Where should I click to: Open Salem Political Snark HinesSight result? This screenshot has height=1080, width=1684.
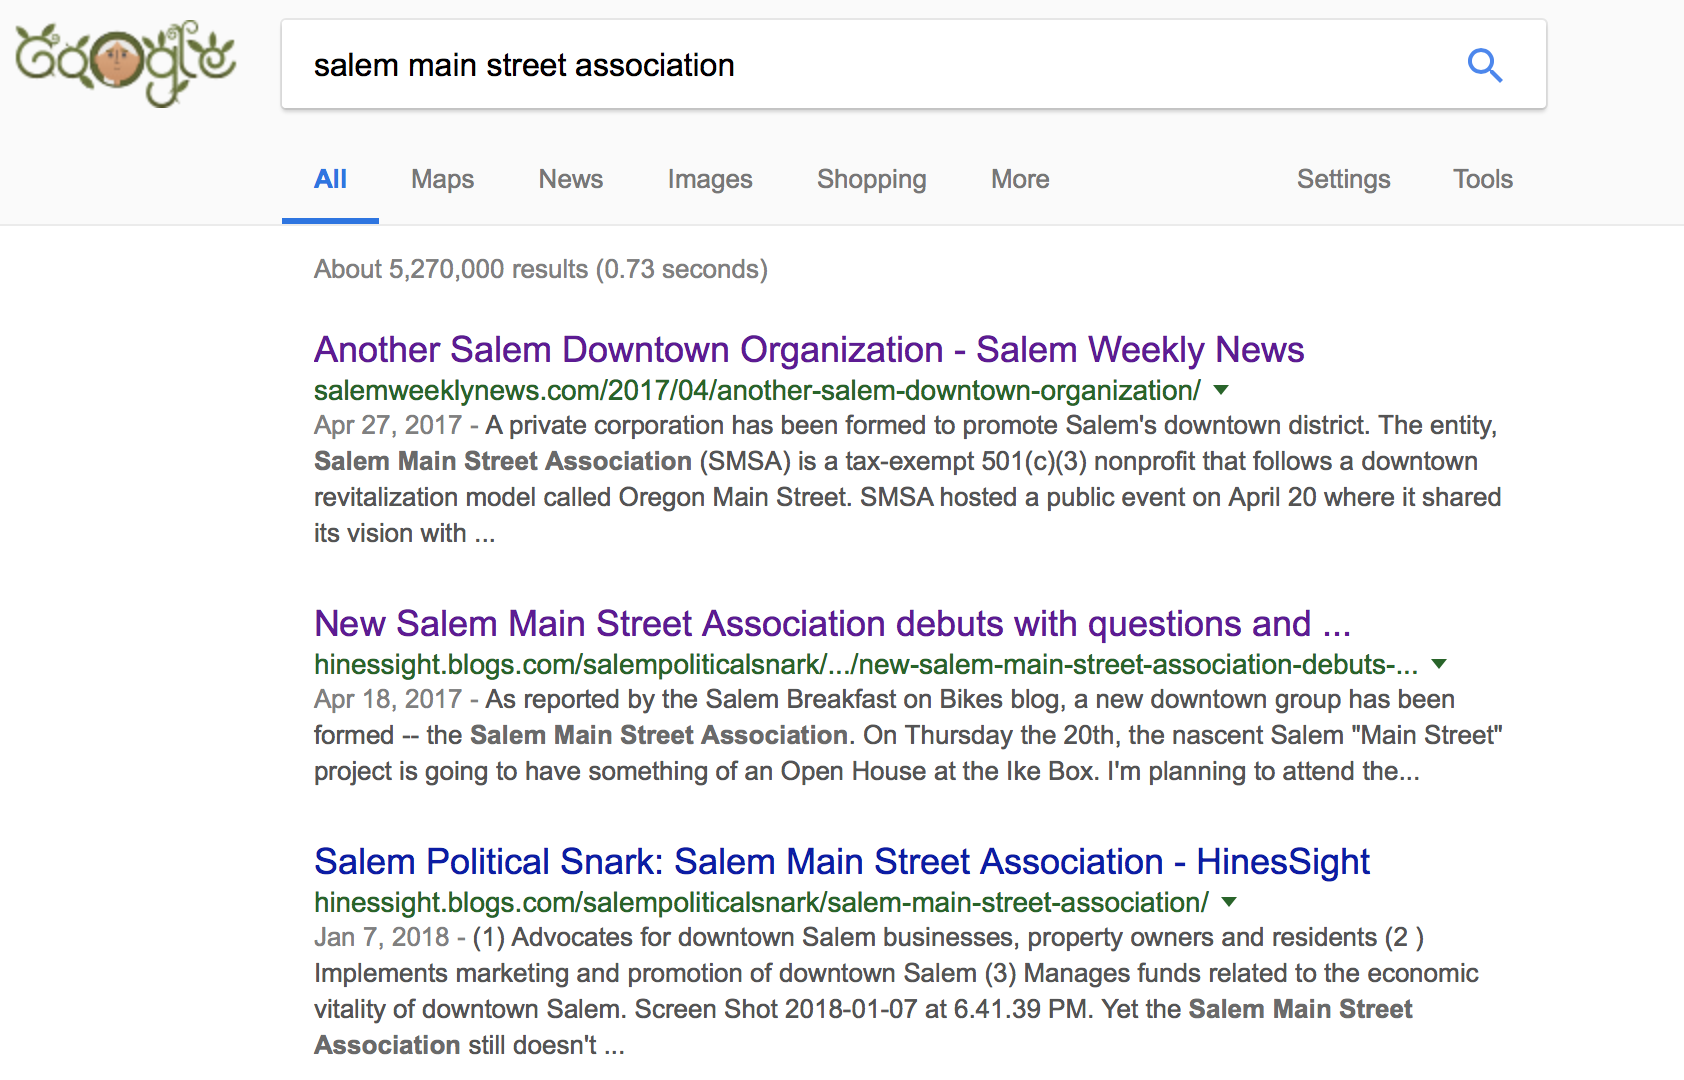[x=841, y=862]
